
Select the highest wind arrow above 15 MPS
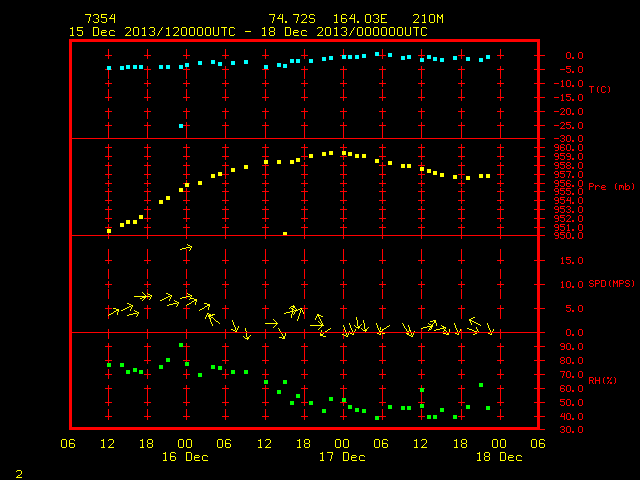(x=186, y=248)
